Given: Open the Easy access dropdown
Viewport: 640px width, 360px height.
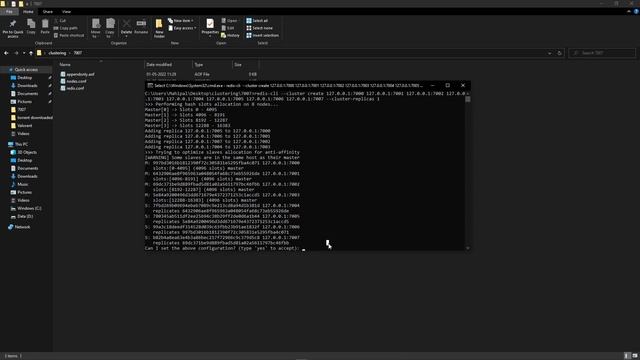Looking at the screenshot, I should (x=182, y=28).
